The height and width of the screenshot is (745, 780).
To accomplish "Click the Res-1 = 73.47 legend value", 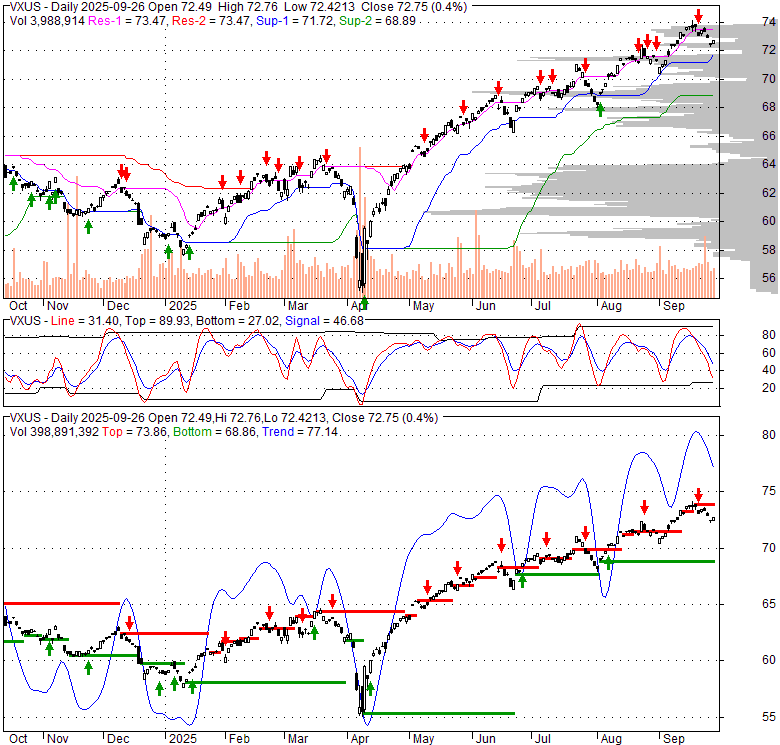I will [127, 21].
